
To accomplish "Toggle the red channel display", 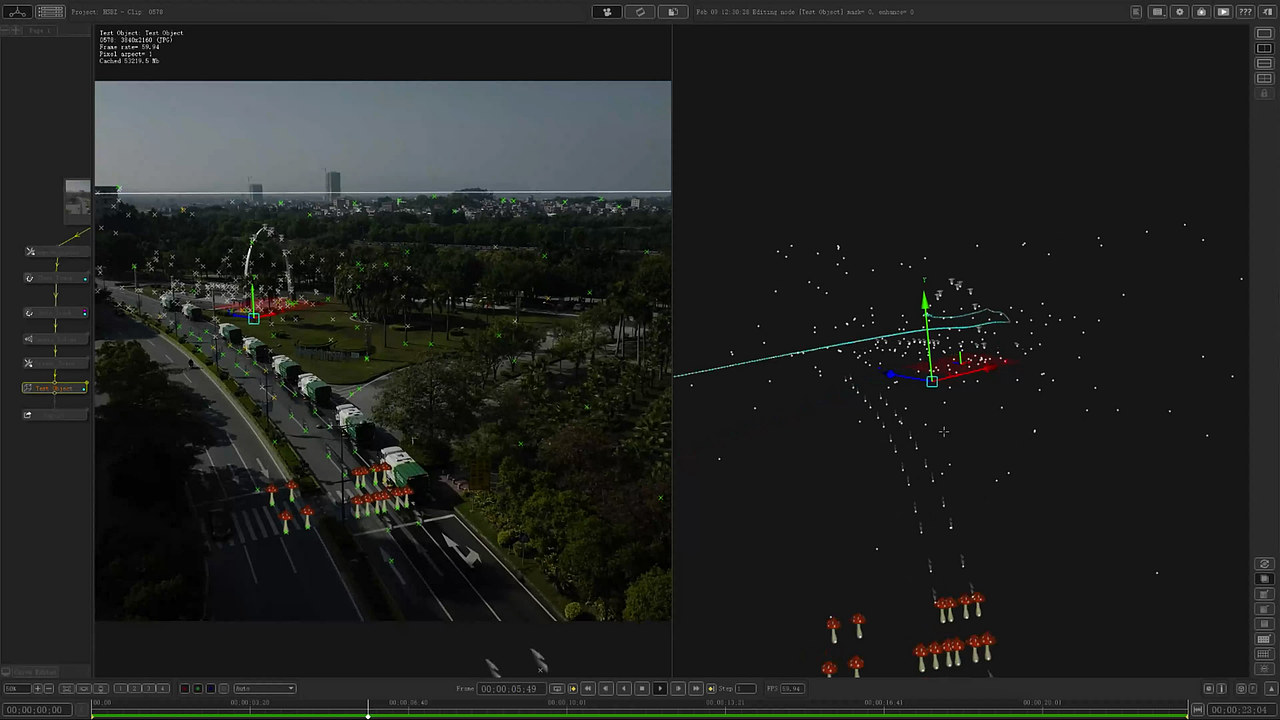I will pyautogui.click(x=184, y=688).
